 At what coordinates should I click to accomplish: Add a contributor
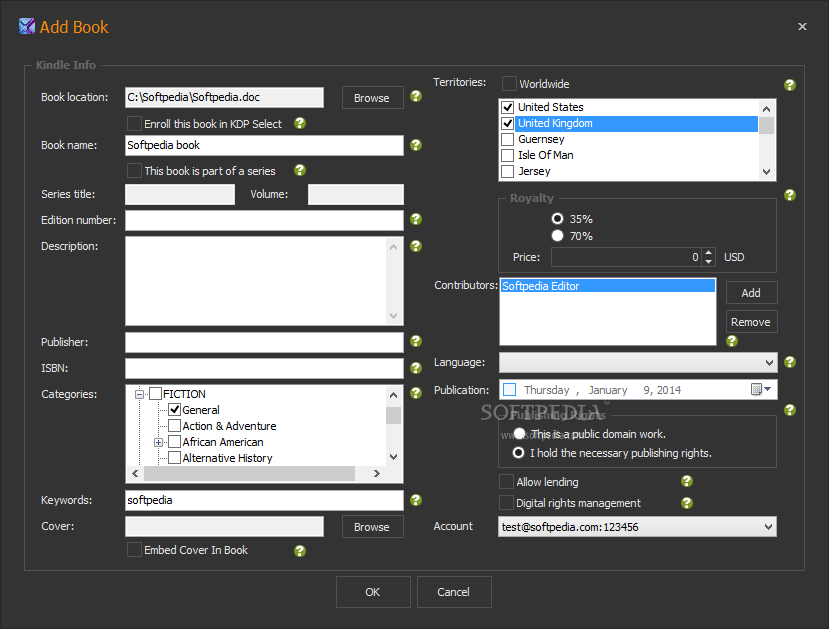[x=751, y=292]
